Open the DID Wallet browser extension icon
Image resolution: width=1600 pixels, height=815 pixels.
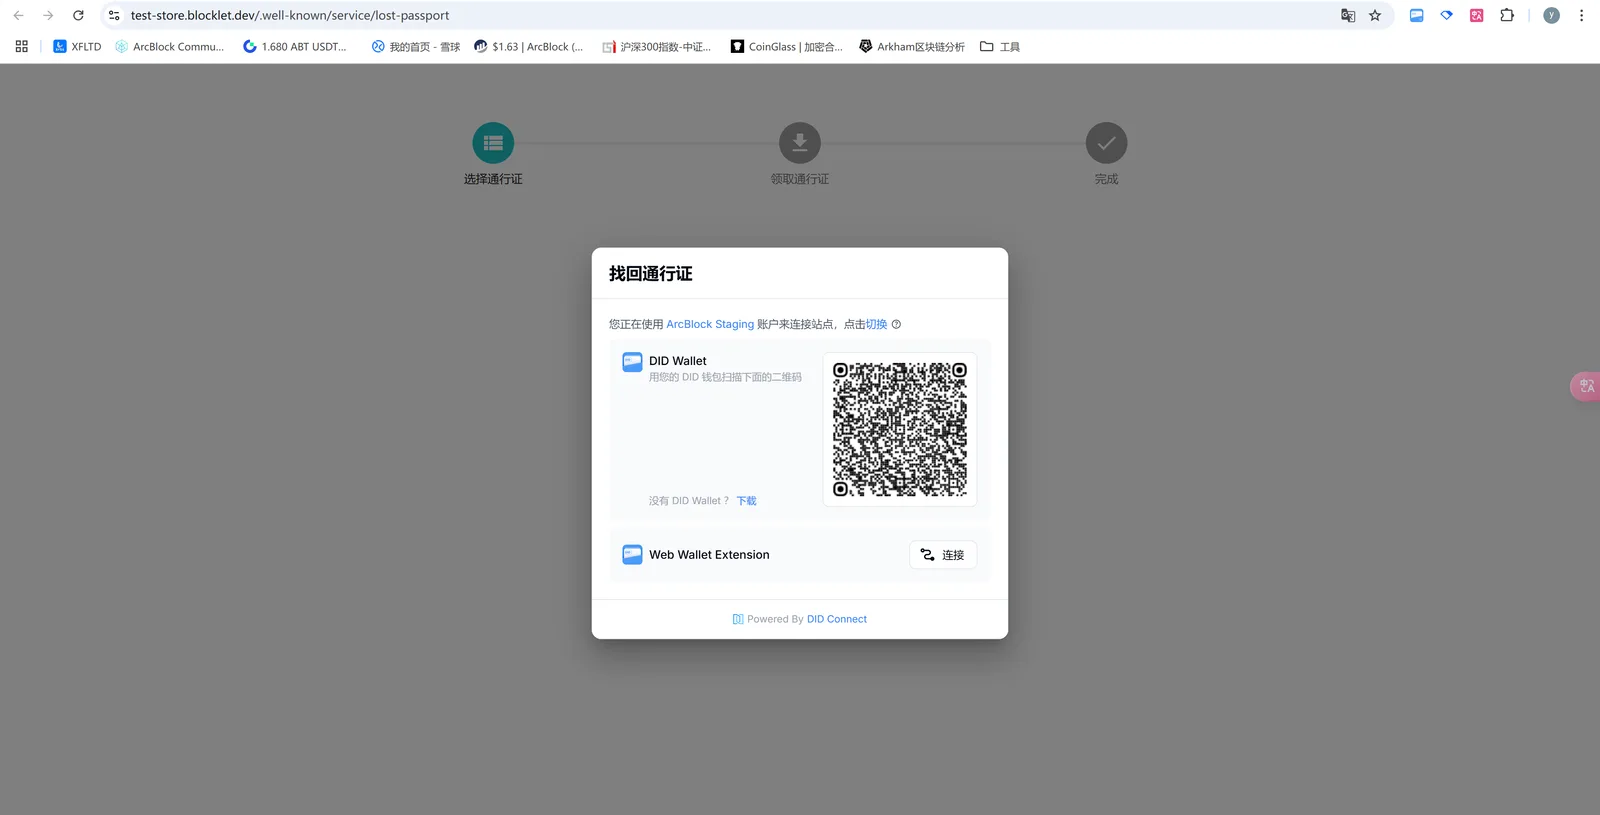[1416, 15]
